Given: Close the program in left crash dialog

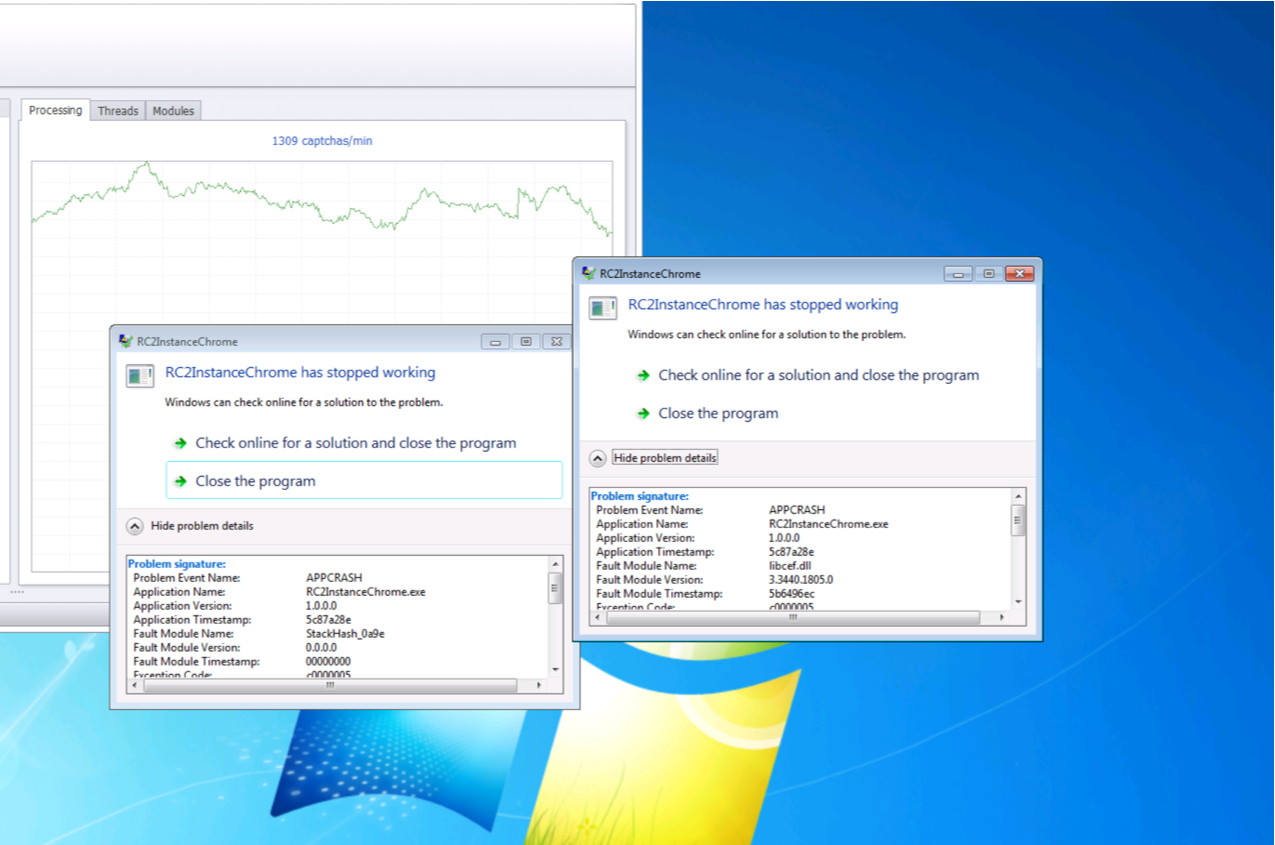Looking at the screenshot, I should [x=364, y=480].
